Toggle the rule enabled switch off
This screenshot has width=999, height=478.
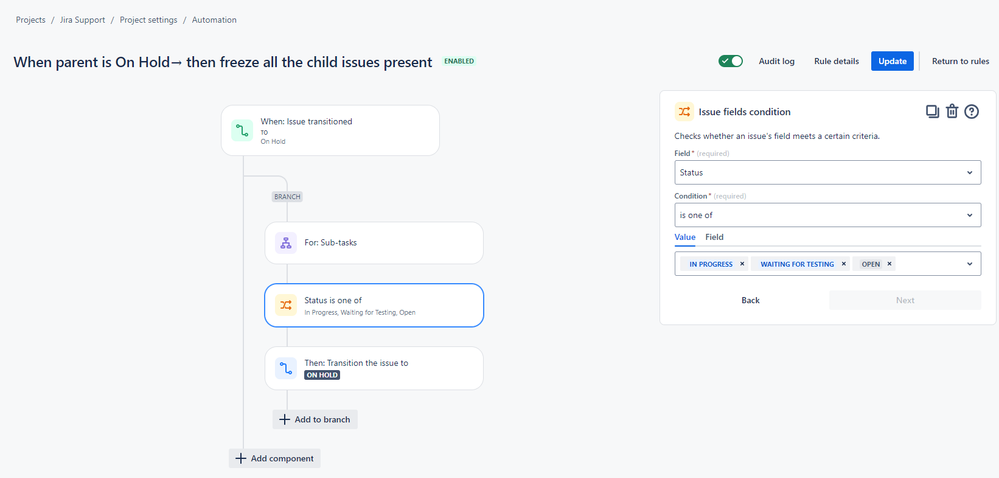(x=731, y=61)
